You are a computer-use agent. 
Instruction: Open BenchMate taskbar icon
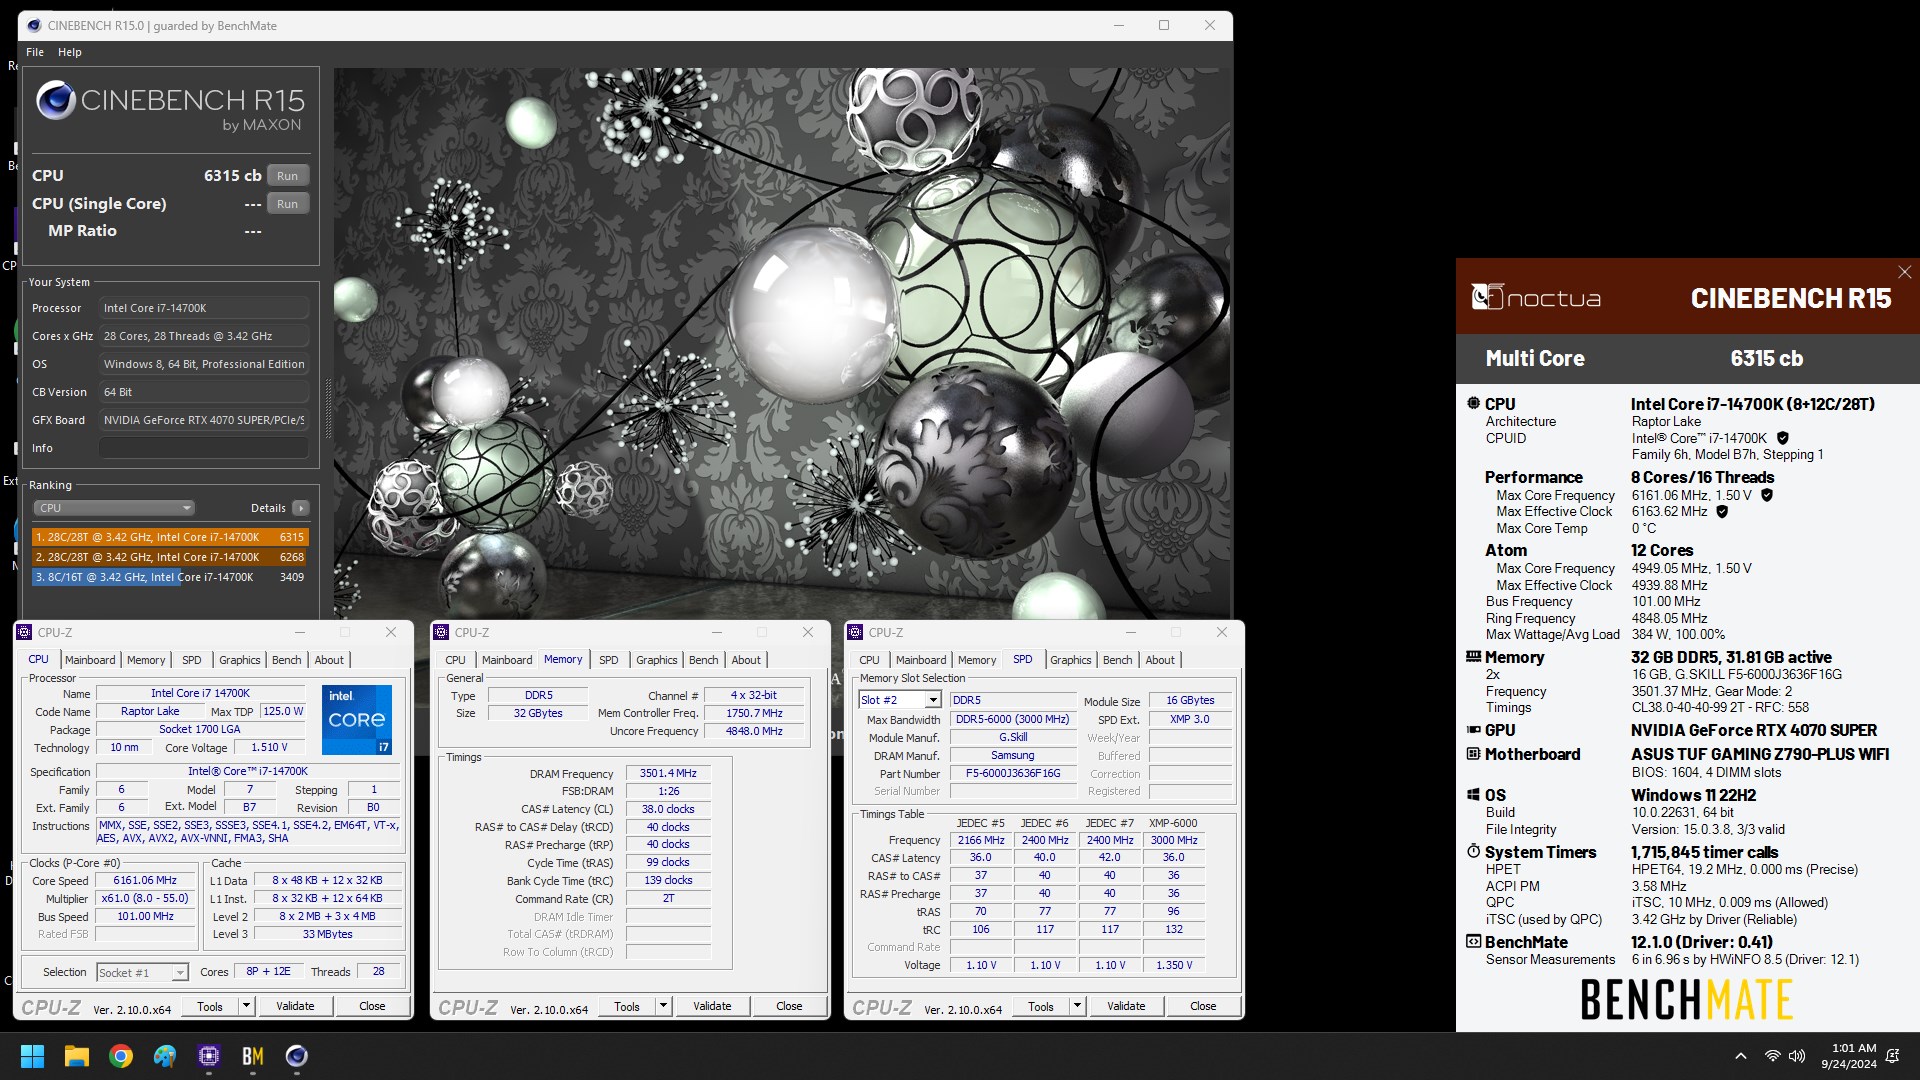[x=253, y=1056]
